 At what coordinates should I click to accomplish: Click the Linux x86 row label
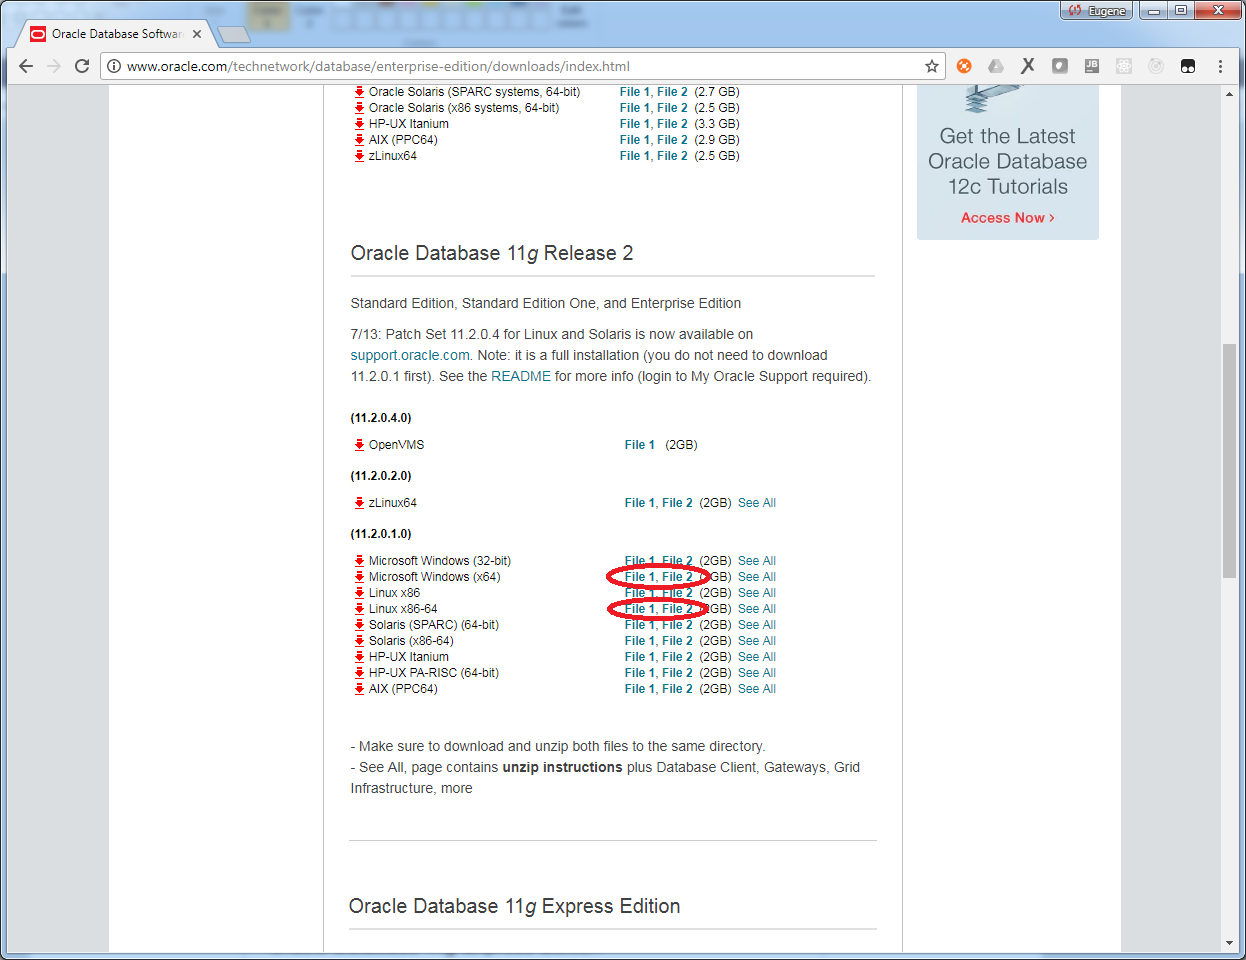point(394,593)
